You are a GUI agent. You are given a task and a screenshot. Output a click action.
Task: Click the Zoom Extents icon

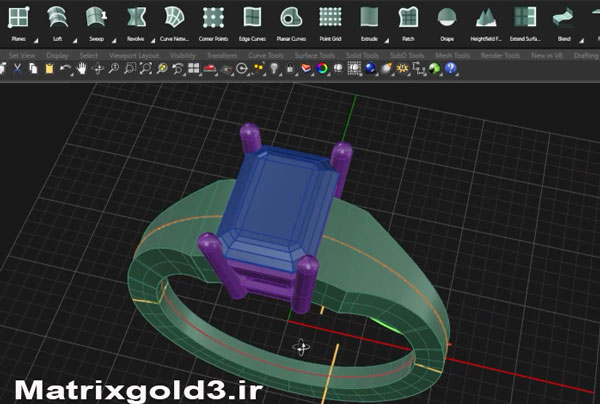click(146, 69)
